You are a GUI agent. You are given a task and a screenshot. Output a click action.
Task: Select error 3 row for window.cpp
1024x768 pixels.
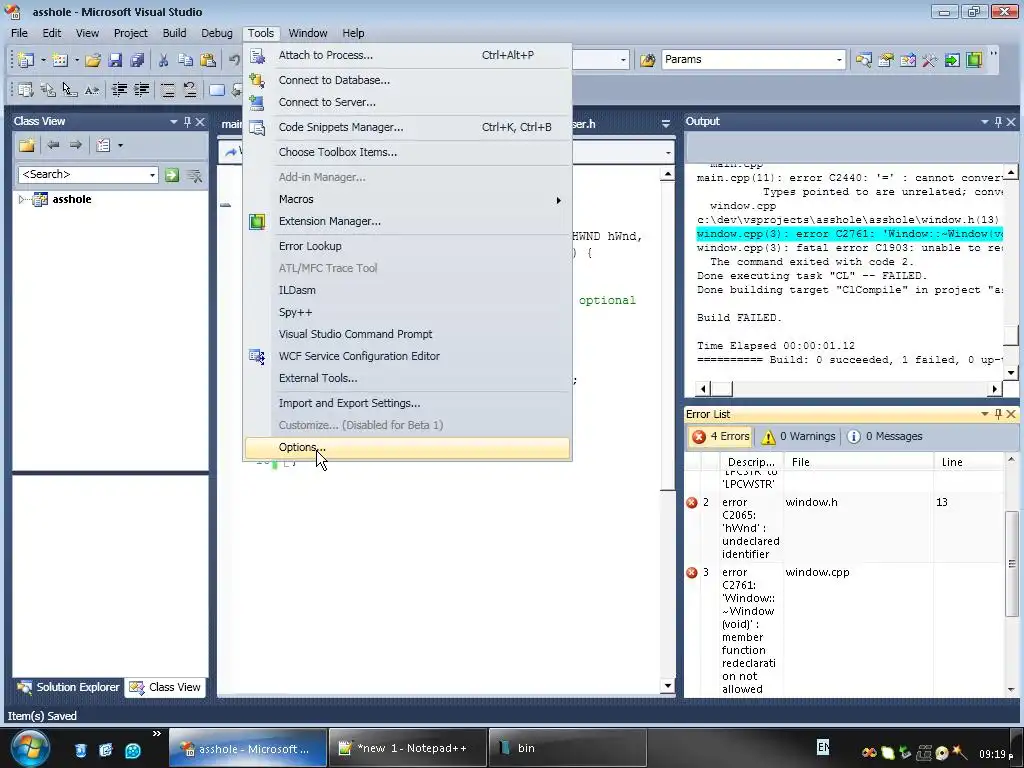point(844,630)
